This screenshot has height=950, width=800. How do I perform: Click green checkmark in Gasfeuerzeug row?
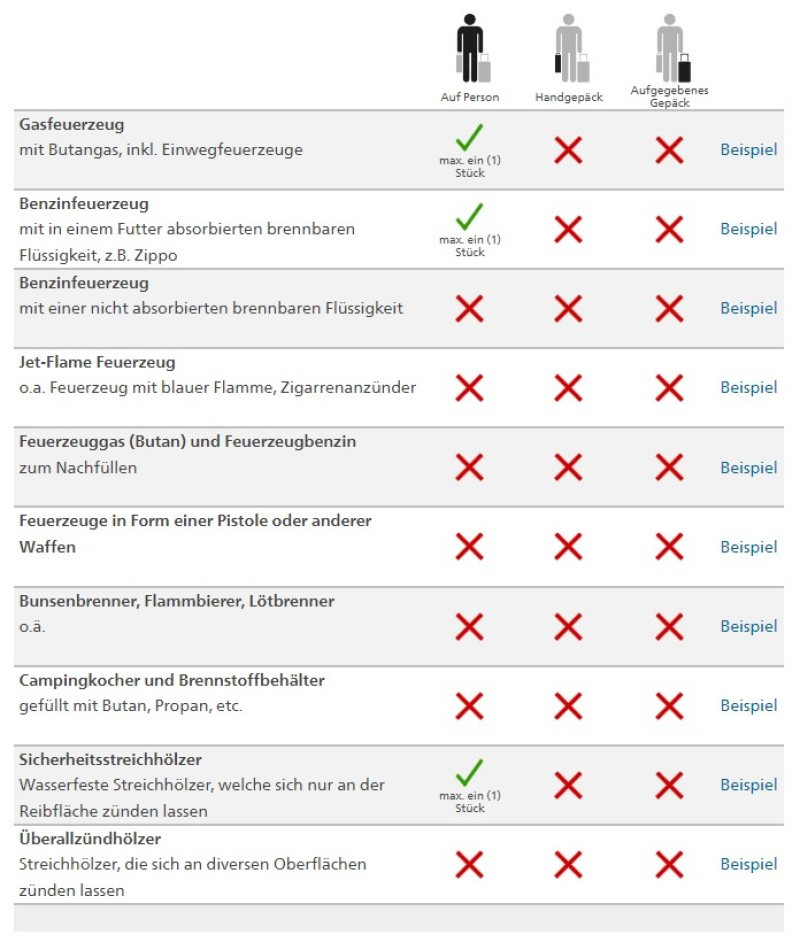point(470,138)
